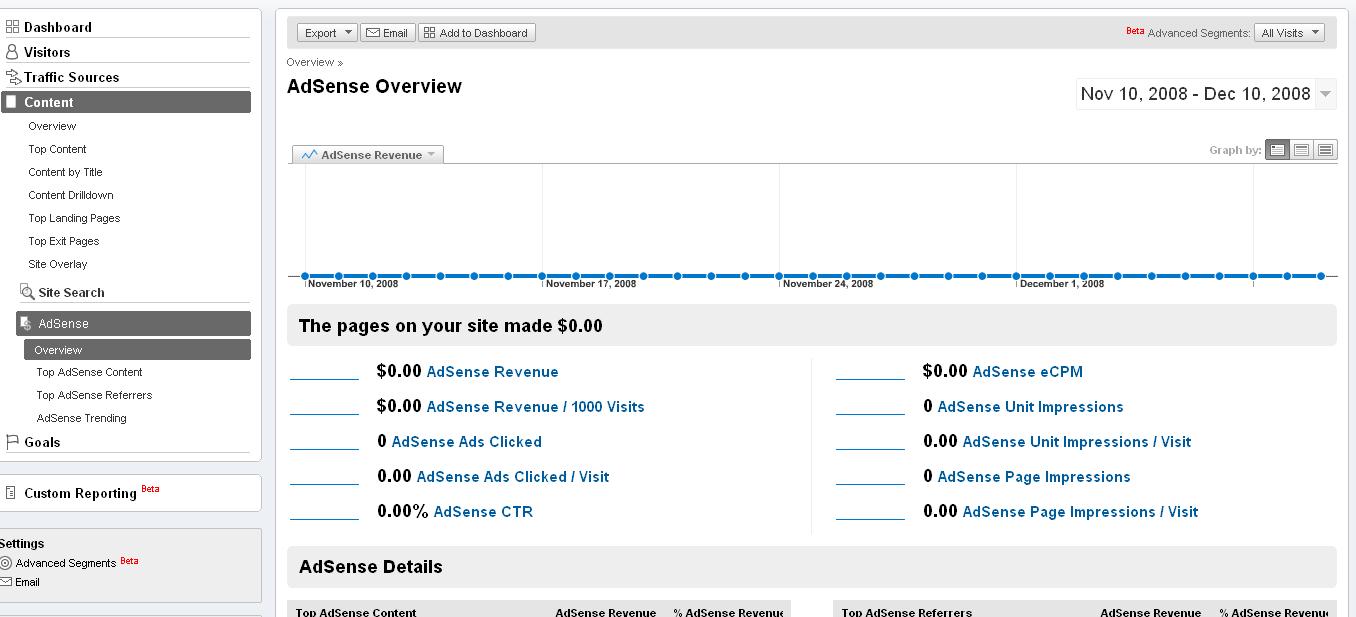Open the Goals section
Image resolution: width=1356 pixels, height=617 pixels.
point(42,442)
